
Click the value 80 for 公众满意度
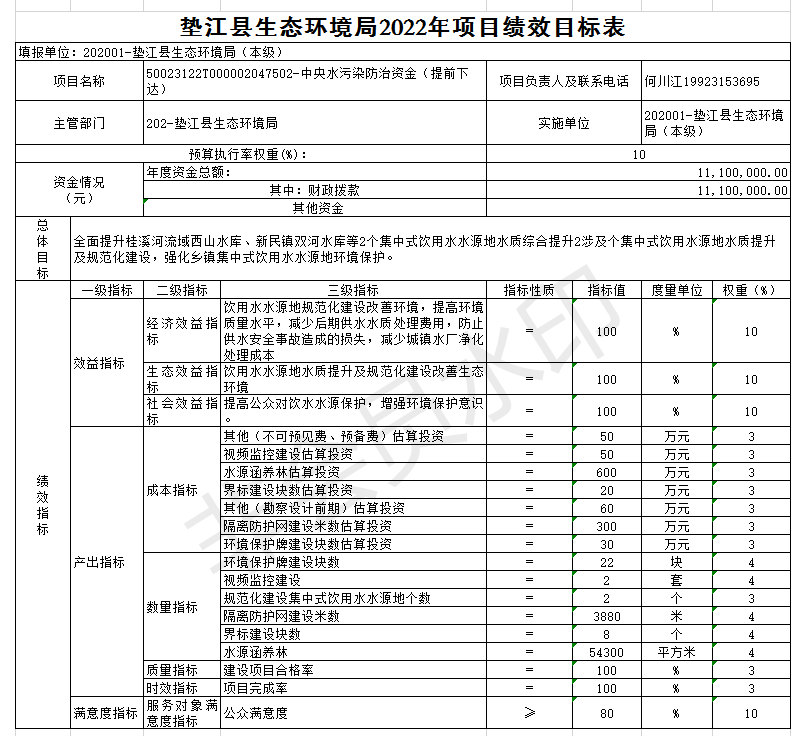(607, 712)
